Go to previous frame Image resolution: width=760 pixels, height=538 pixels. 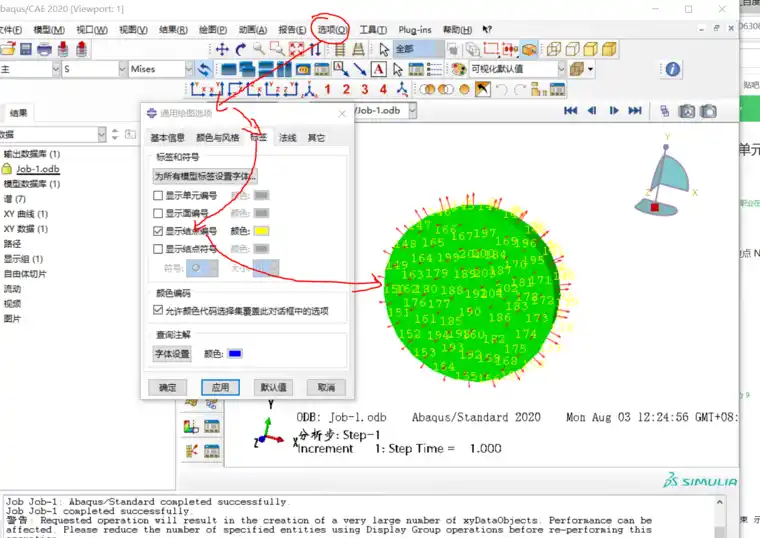click(x=592, y=111)
